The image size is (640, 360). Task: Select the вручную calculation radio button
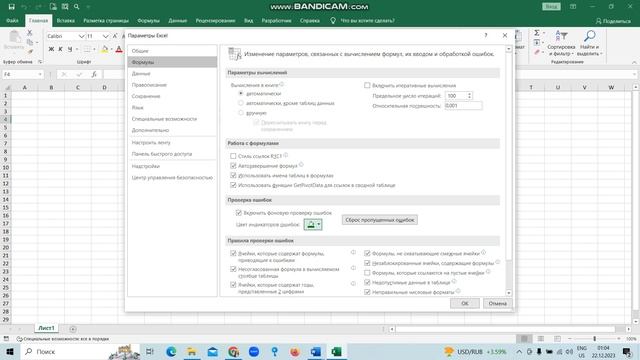click(x=241, y=113)
